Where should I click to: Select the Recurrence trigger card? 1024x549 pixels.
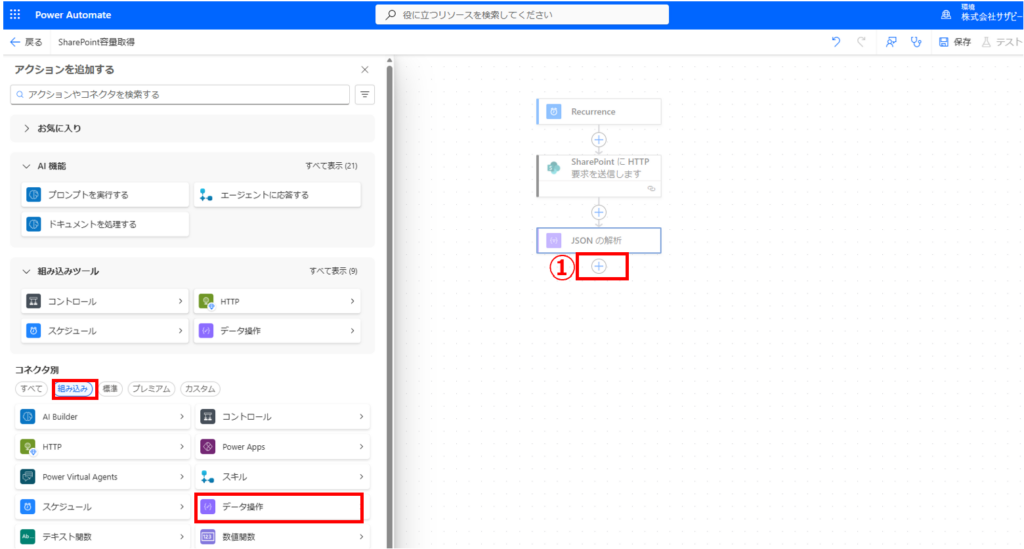click(598, 112)
